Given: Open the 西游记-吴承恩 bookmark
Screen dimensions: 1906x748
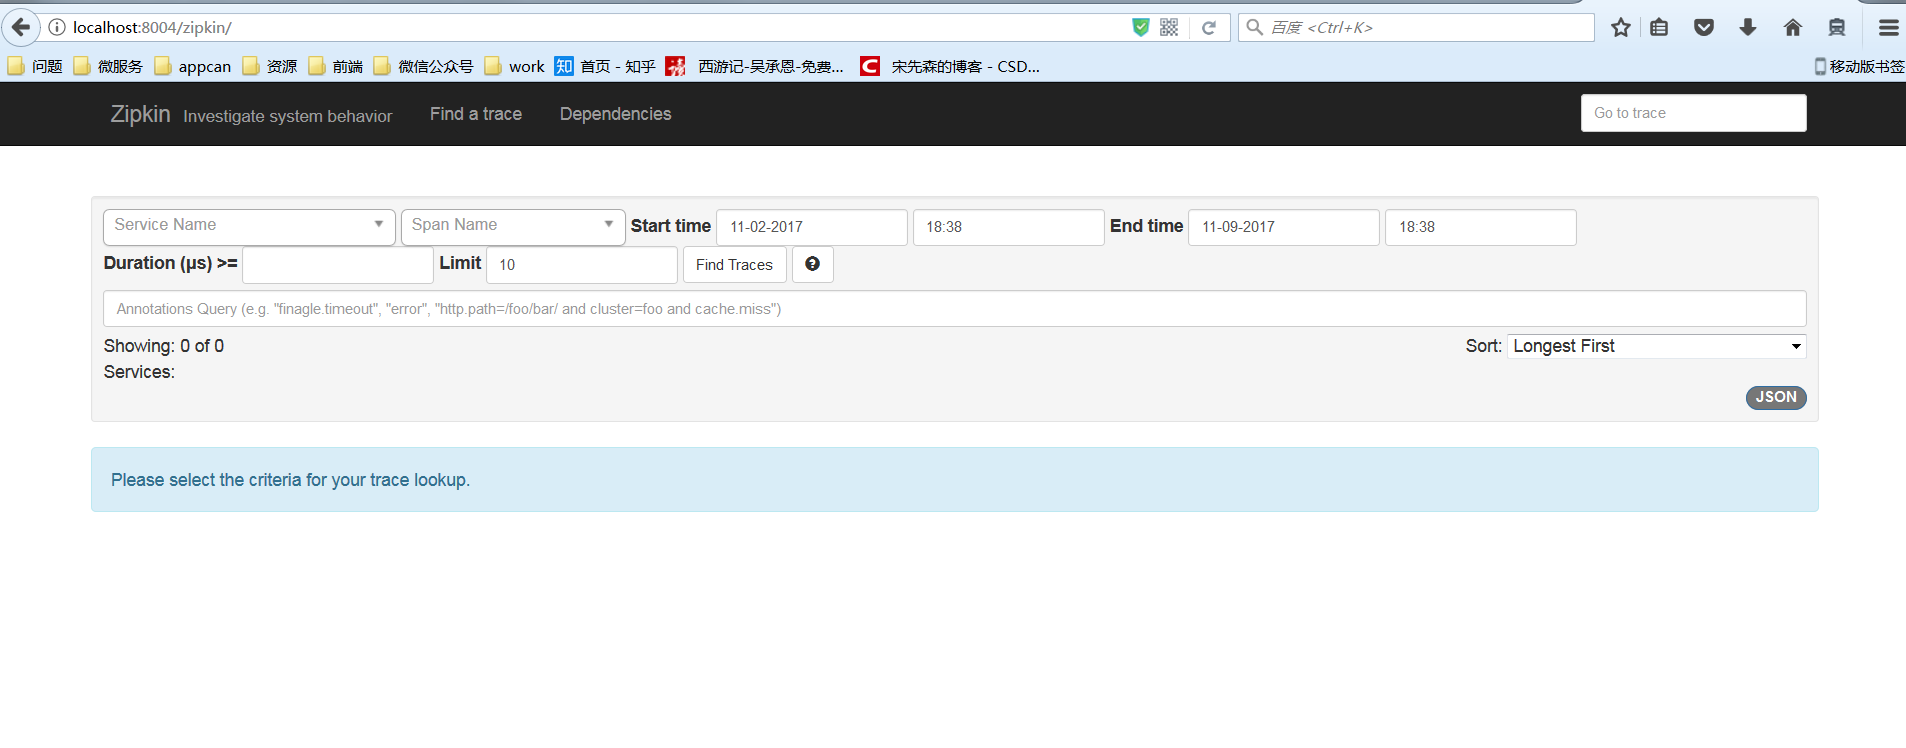Looking at the screenshot, I should pyautogui.click(x=756, y=66).
